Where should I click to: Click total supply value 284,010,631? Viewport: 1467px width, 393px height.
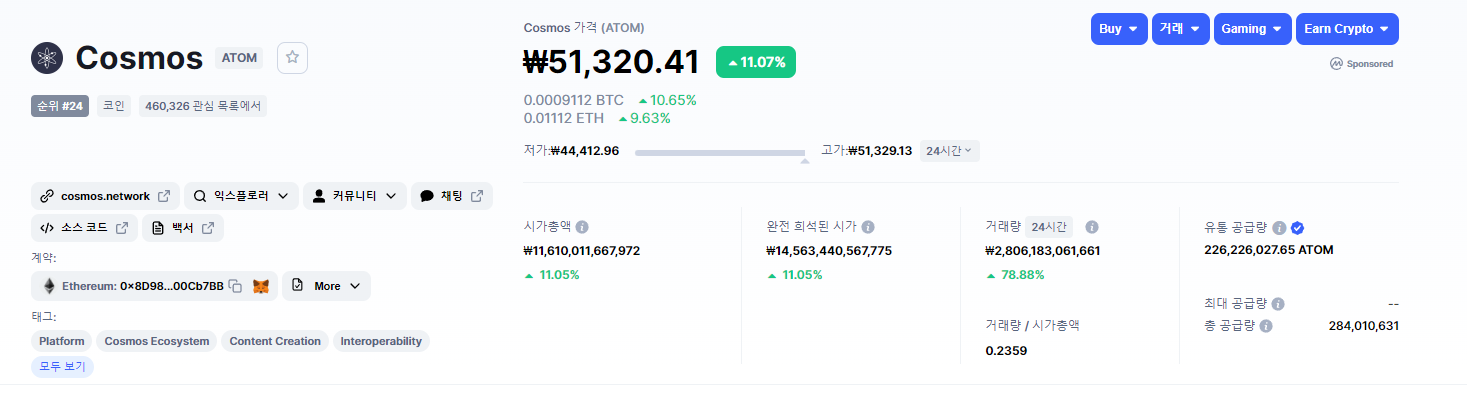[1364, 326]
